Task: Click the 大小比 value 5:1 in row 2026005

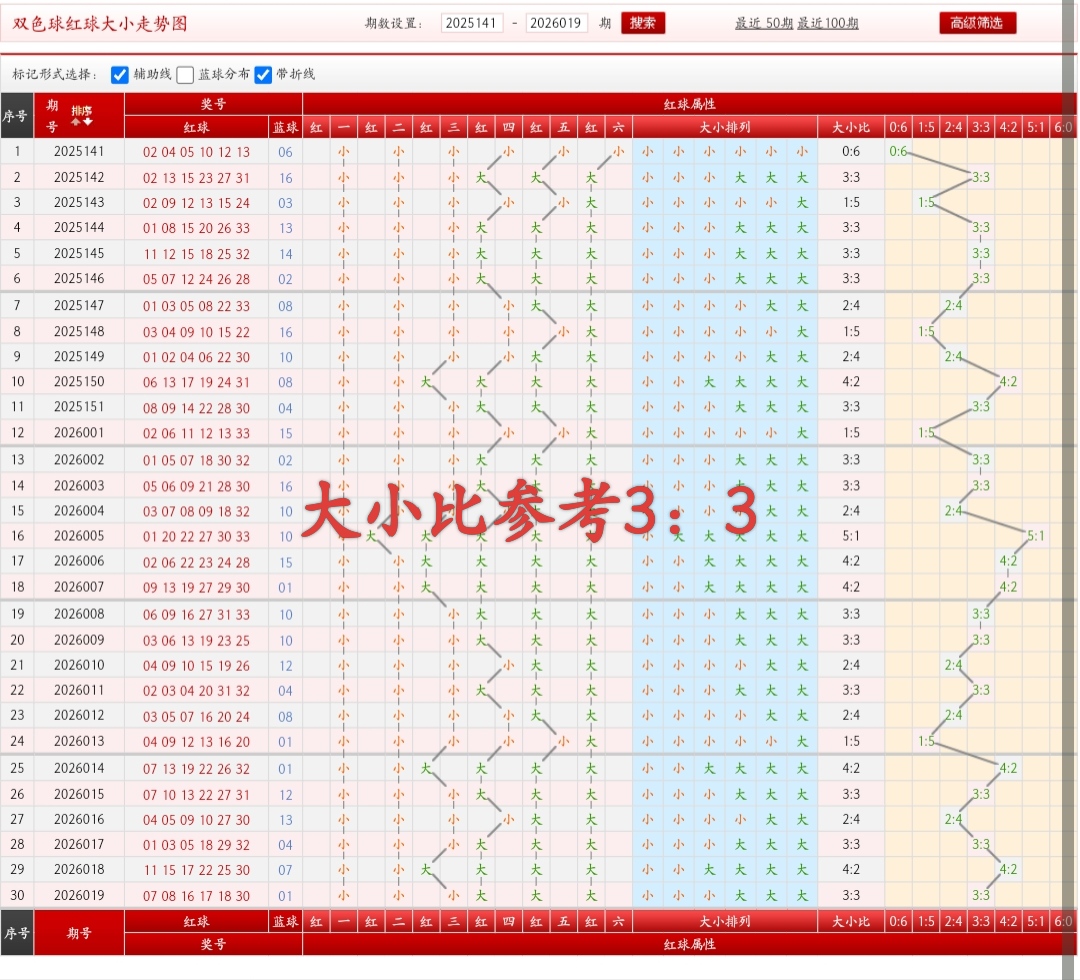Action: coord(851,535)
